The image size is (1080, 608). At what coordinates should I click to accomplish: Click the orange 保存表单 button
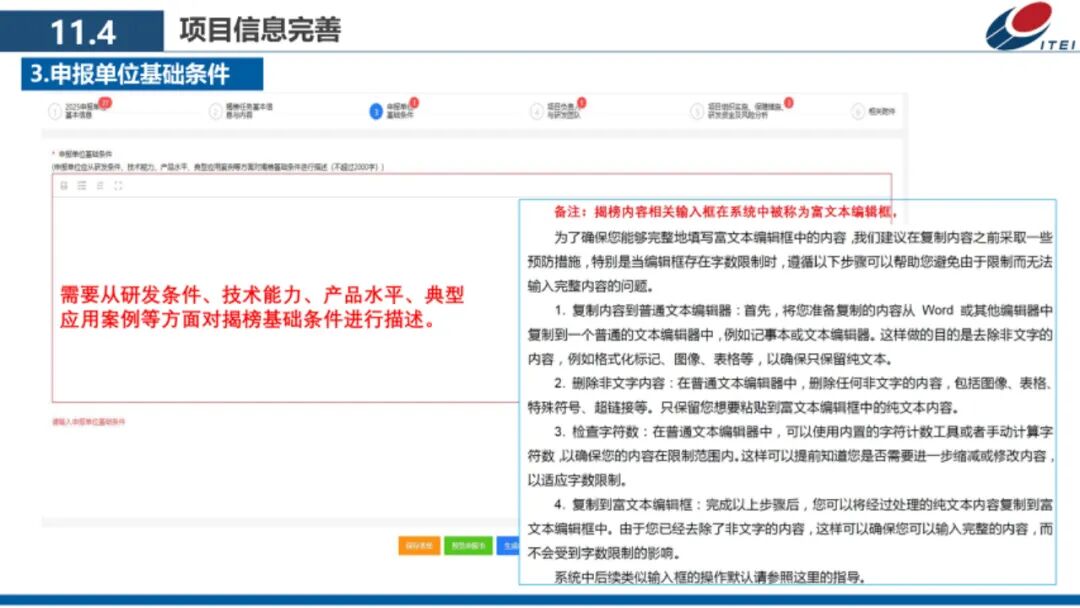point(419,545)
